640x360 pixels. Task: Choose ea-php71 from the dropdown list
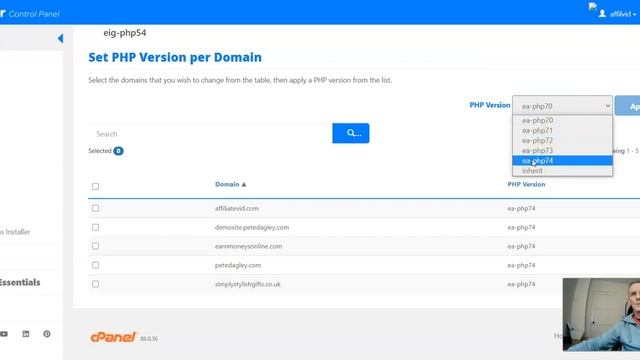pos(562,131)
